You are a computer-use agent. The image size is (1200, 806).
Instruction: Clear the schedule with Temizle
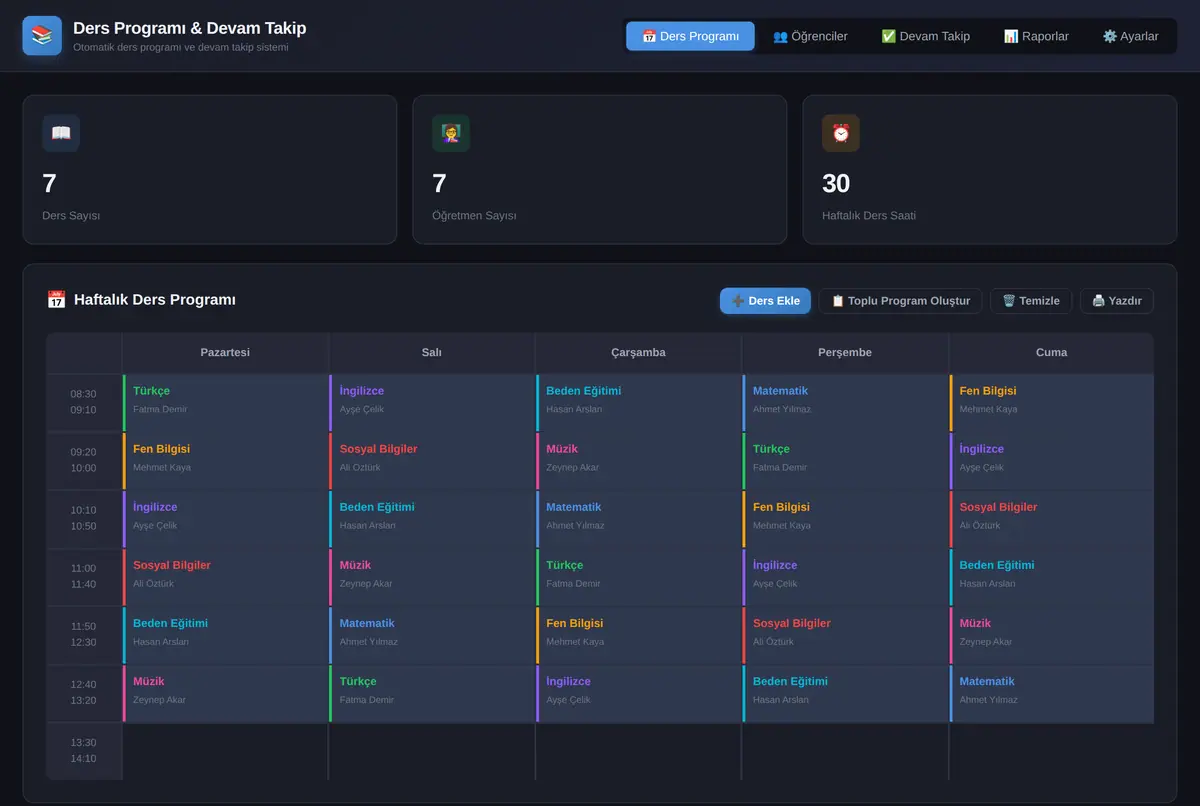coord(1031,301)
